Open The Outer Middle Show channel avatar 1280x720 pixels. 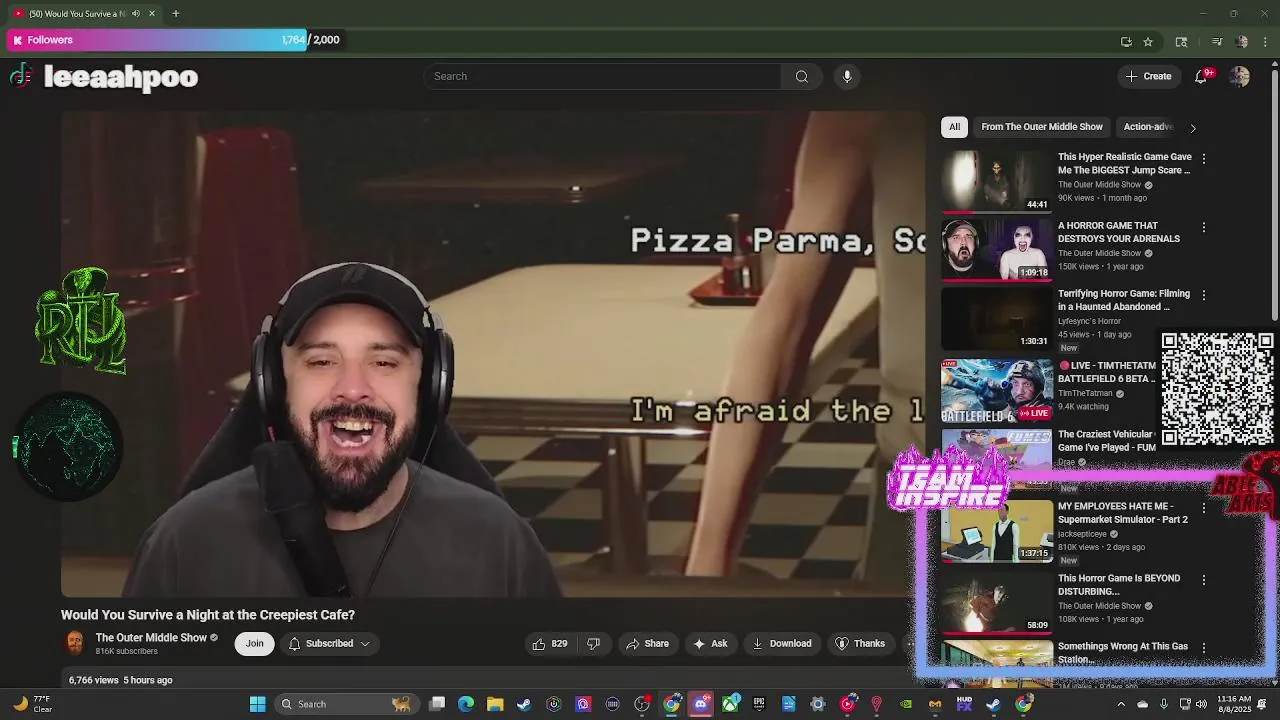[75, 643]
